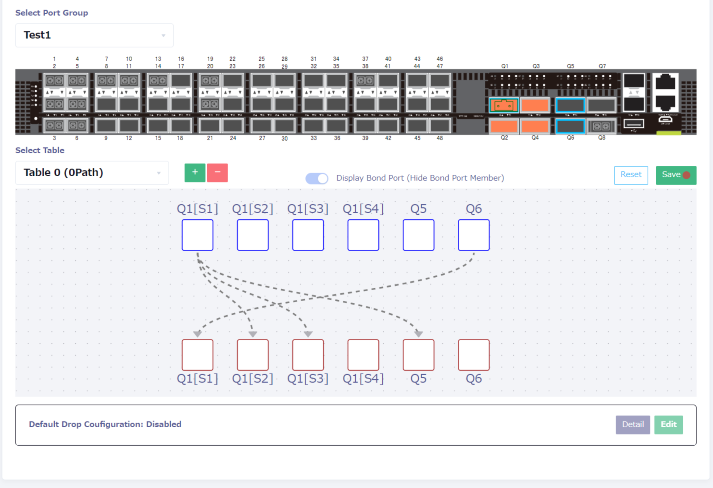This screenshot has height=488, width=713.
Task: Select the red destination node Q1[S4]
Action: tap(363, 355)
